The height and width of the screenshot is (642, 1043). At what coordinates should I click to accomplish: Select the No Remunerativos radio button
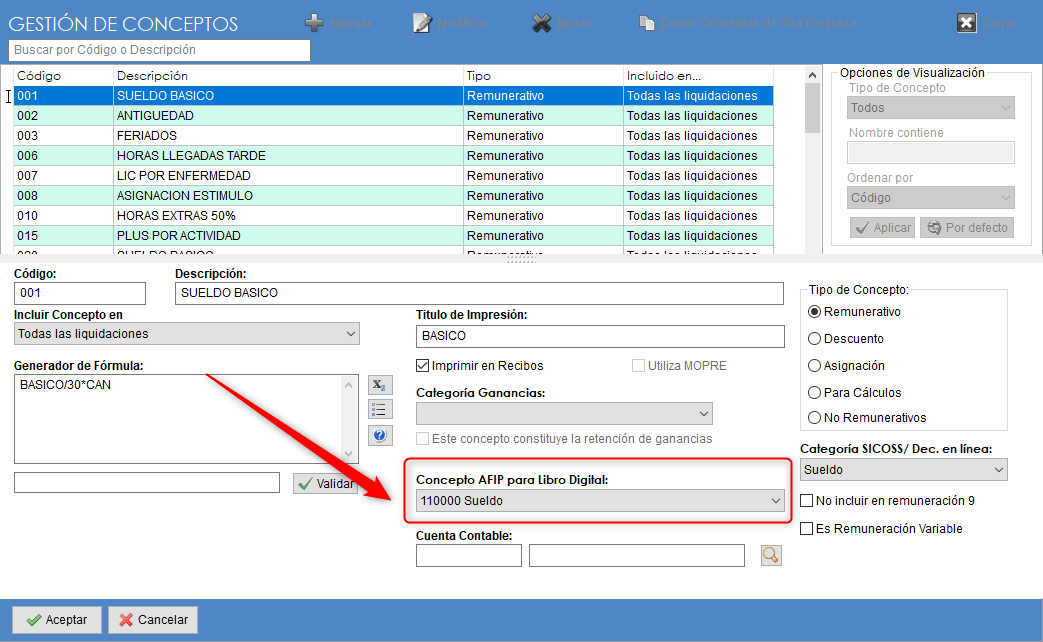[814, 418]
